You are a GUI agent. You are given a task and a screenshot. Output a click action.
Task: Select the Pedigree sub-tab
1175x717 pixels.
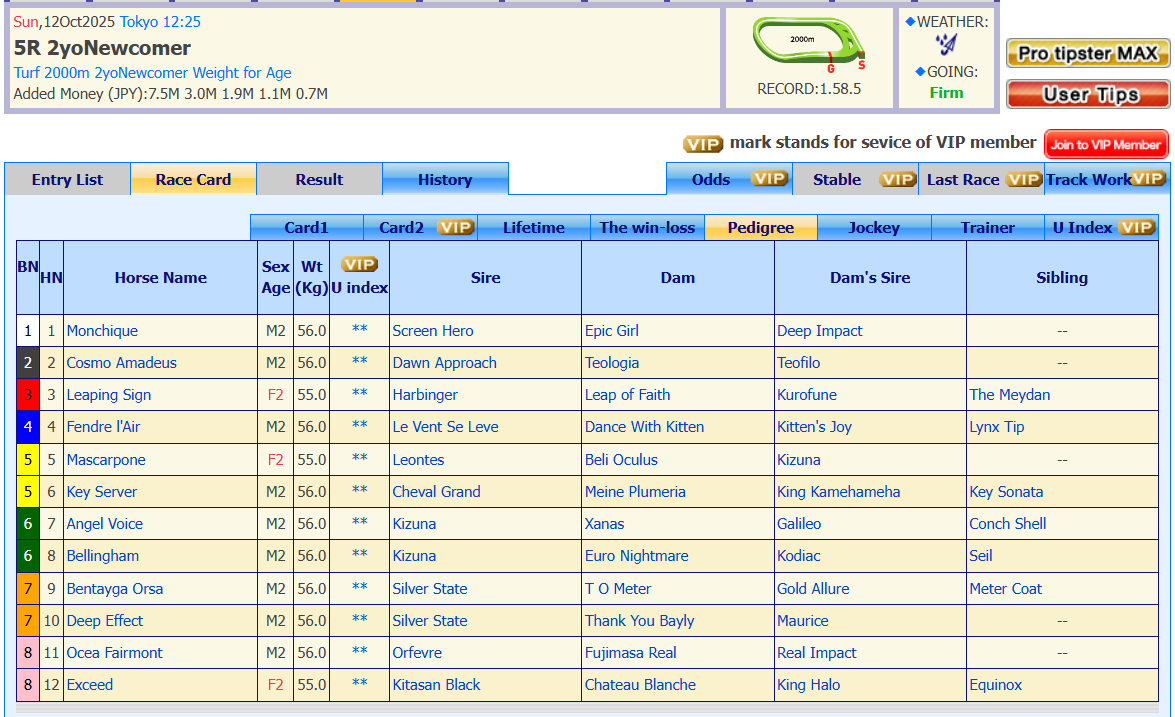[x=761, y=228]
